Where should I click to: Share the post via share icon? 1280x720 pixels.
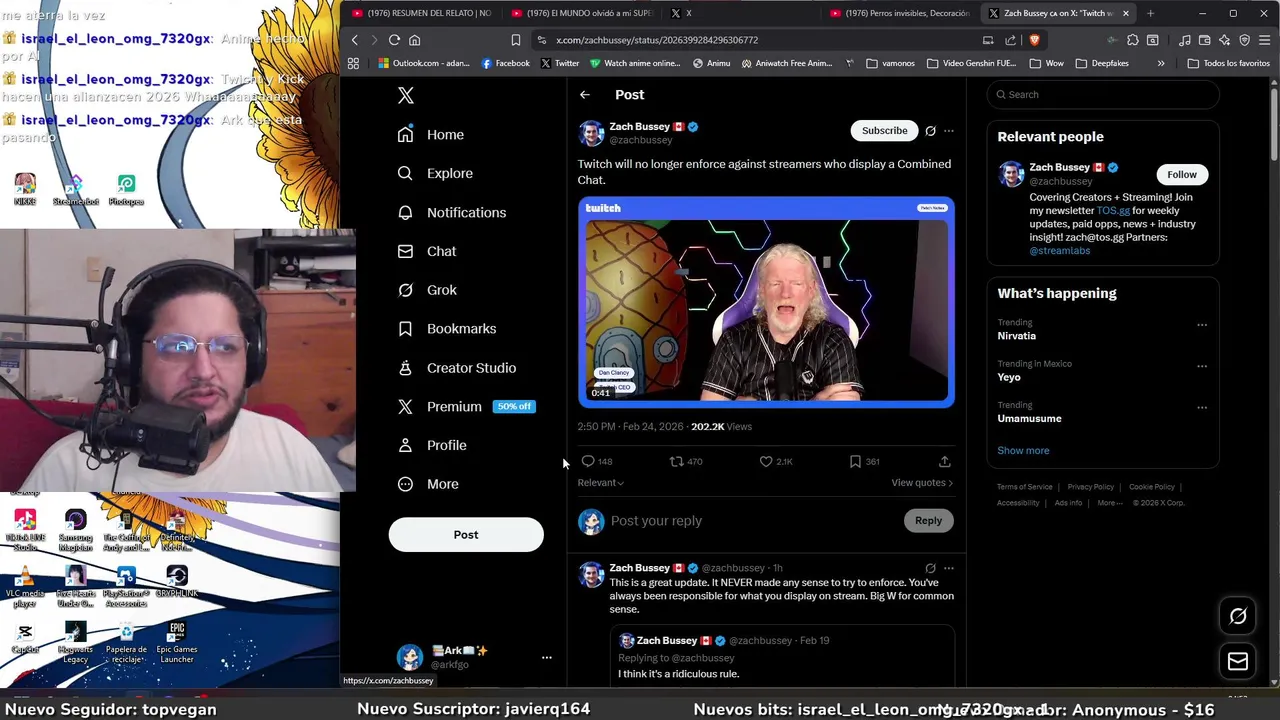pos(944,461)
